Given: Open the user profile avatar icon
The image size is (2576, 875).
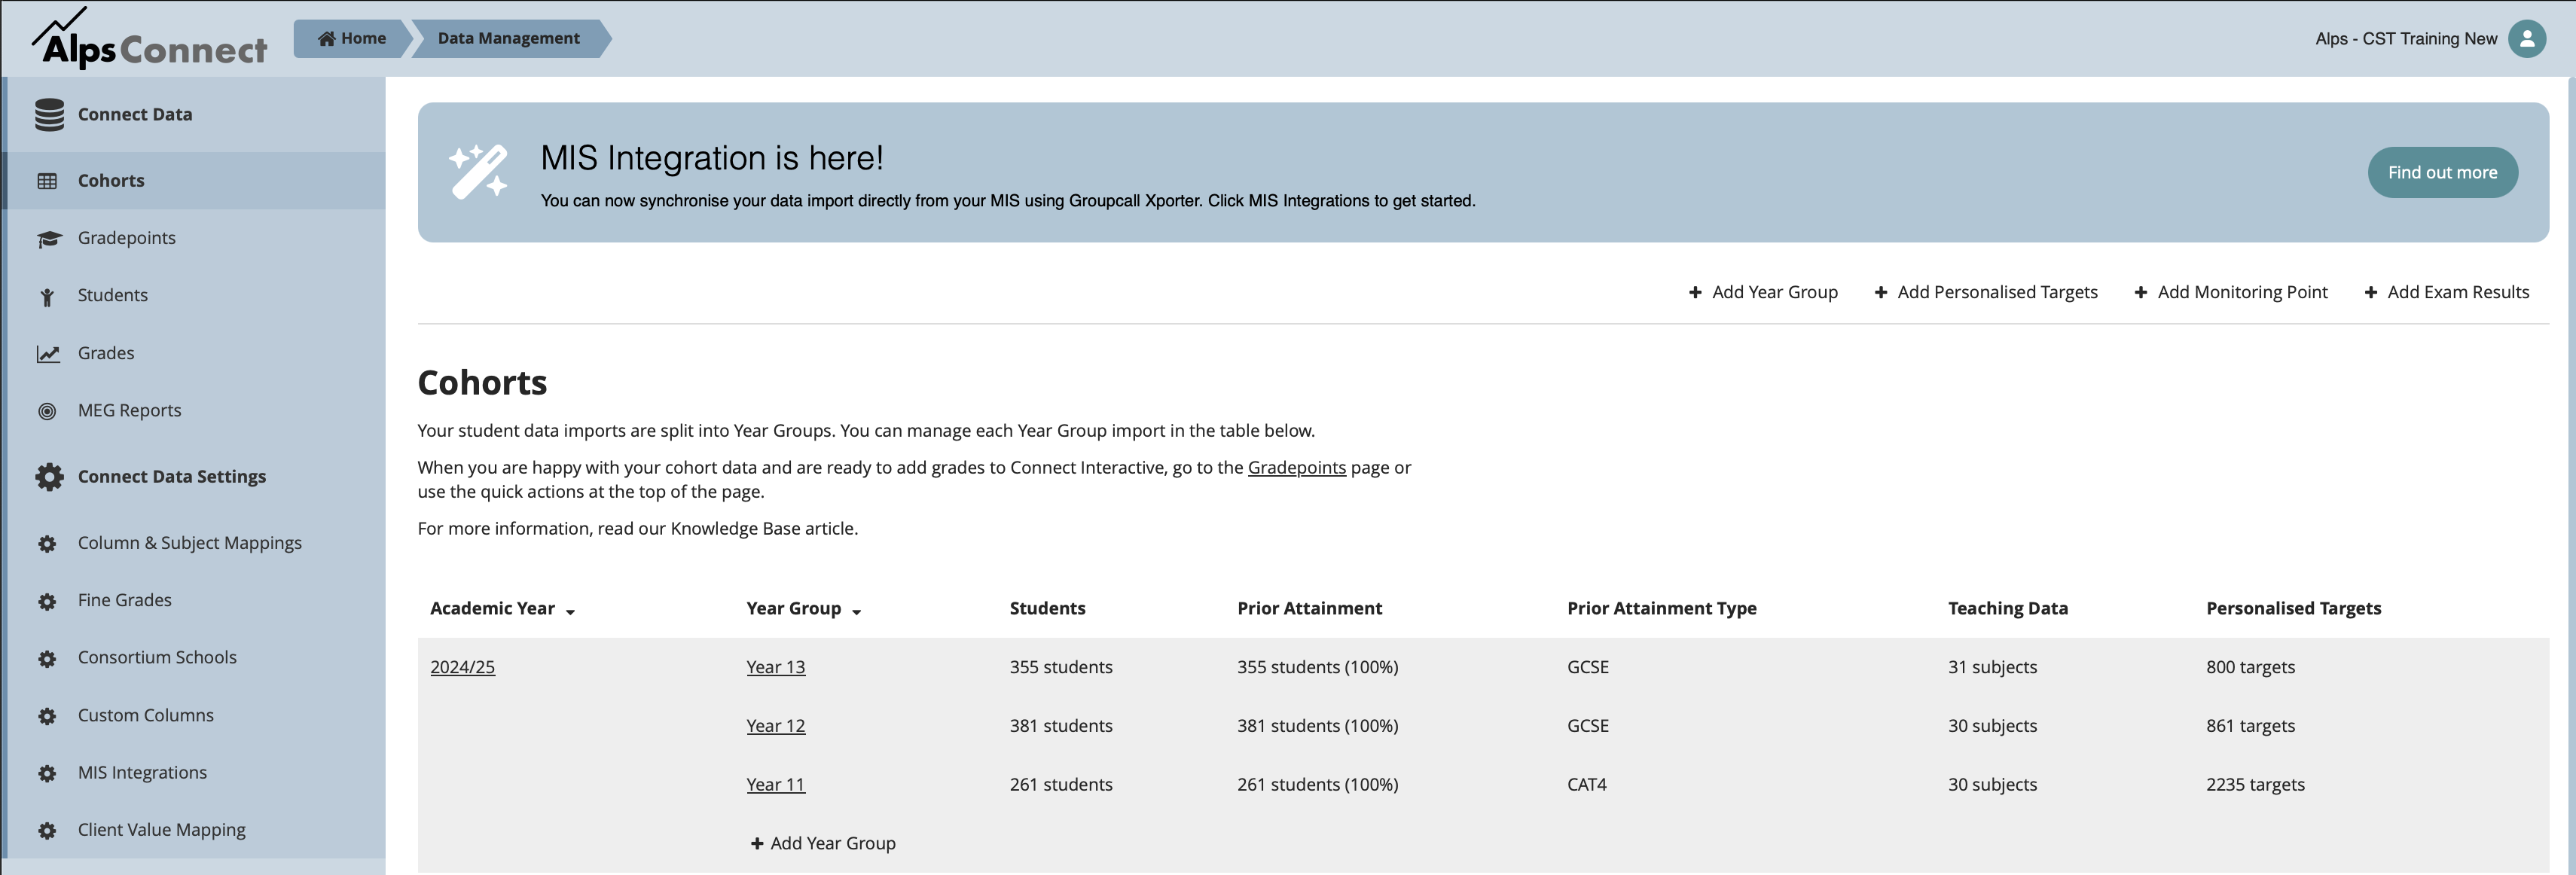Looking at the screenshot, I should 2526,38.
